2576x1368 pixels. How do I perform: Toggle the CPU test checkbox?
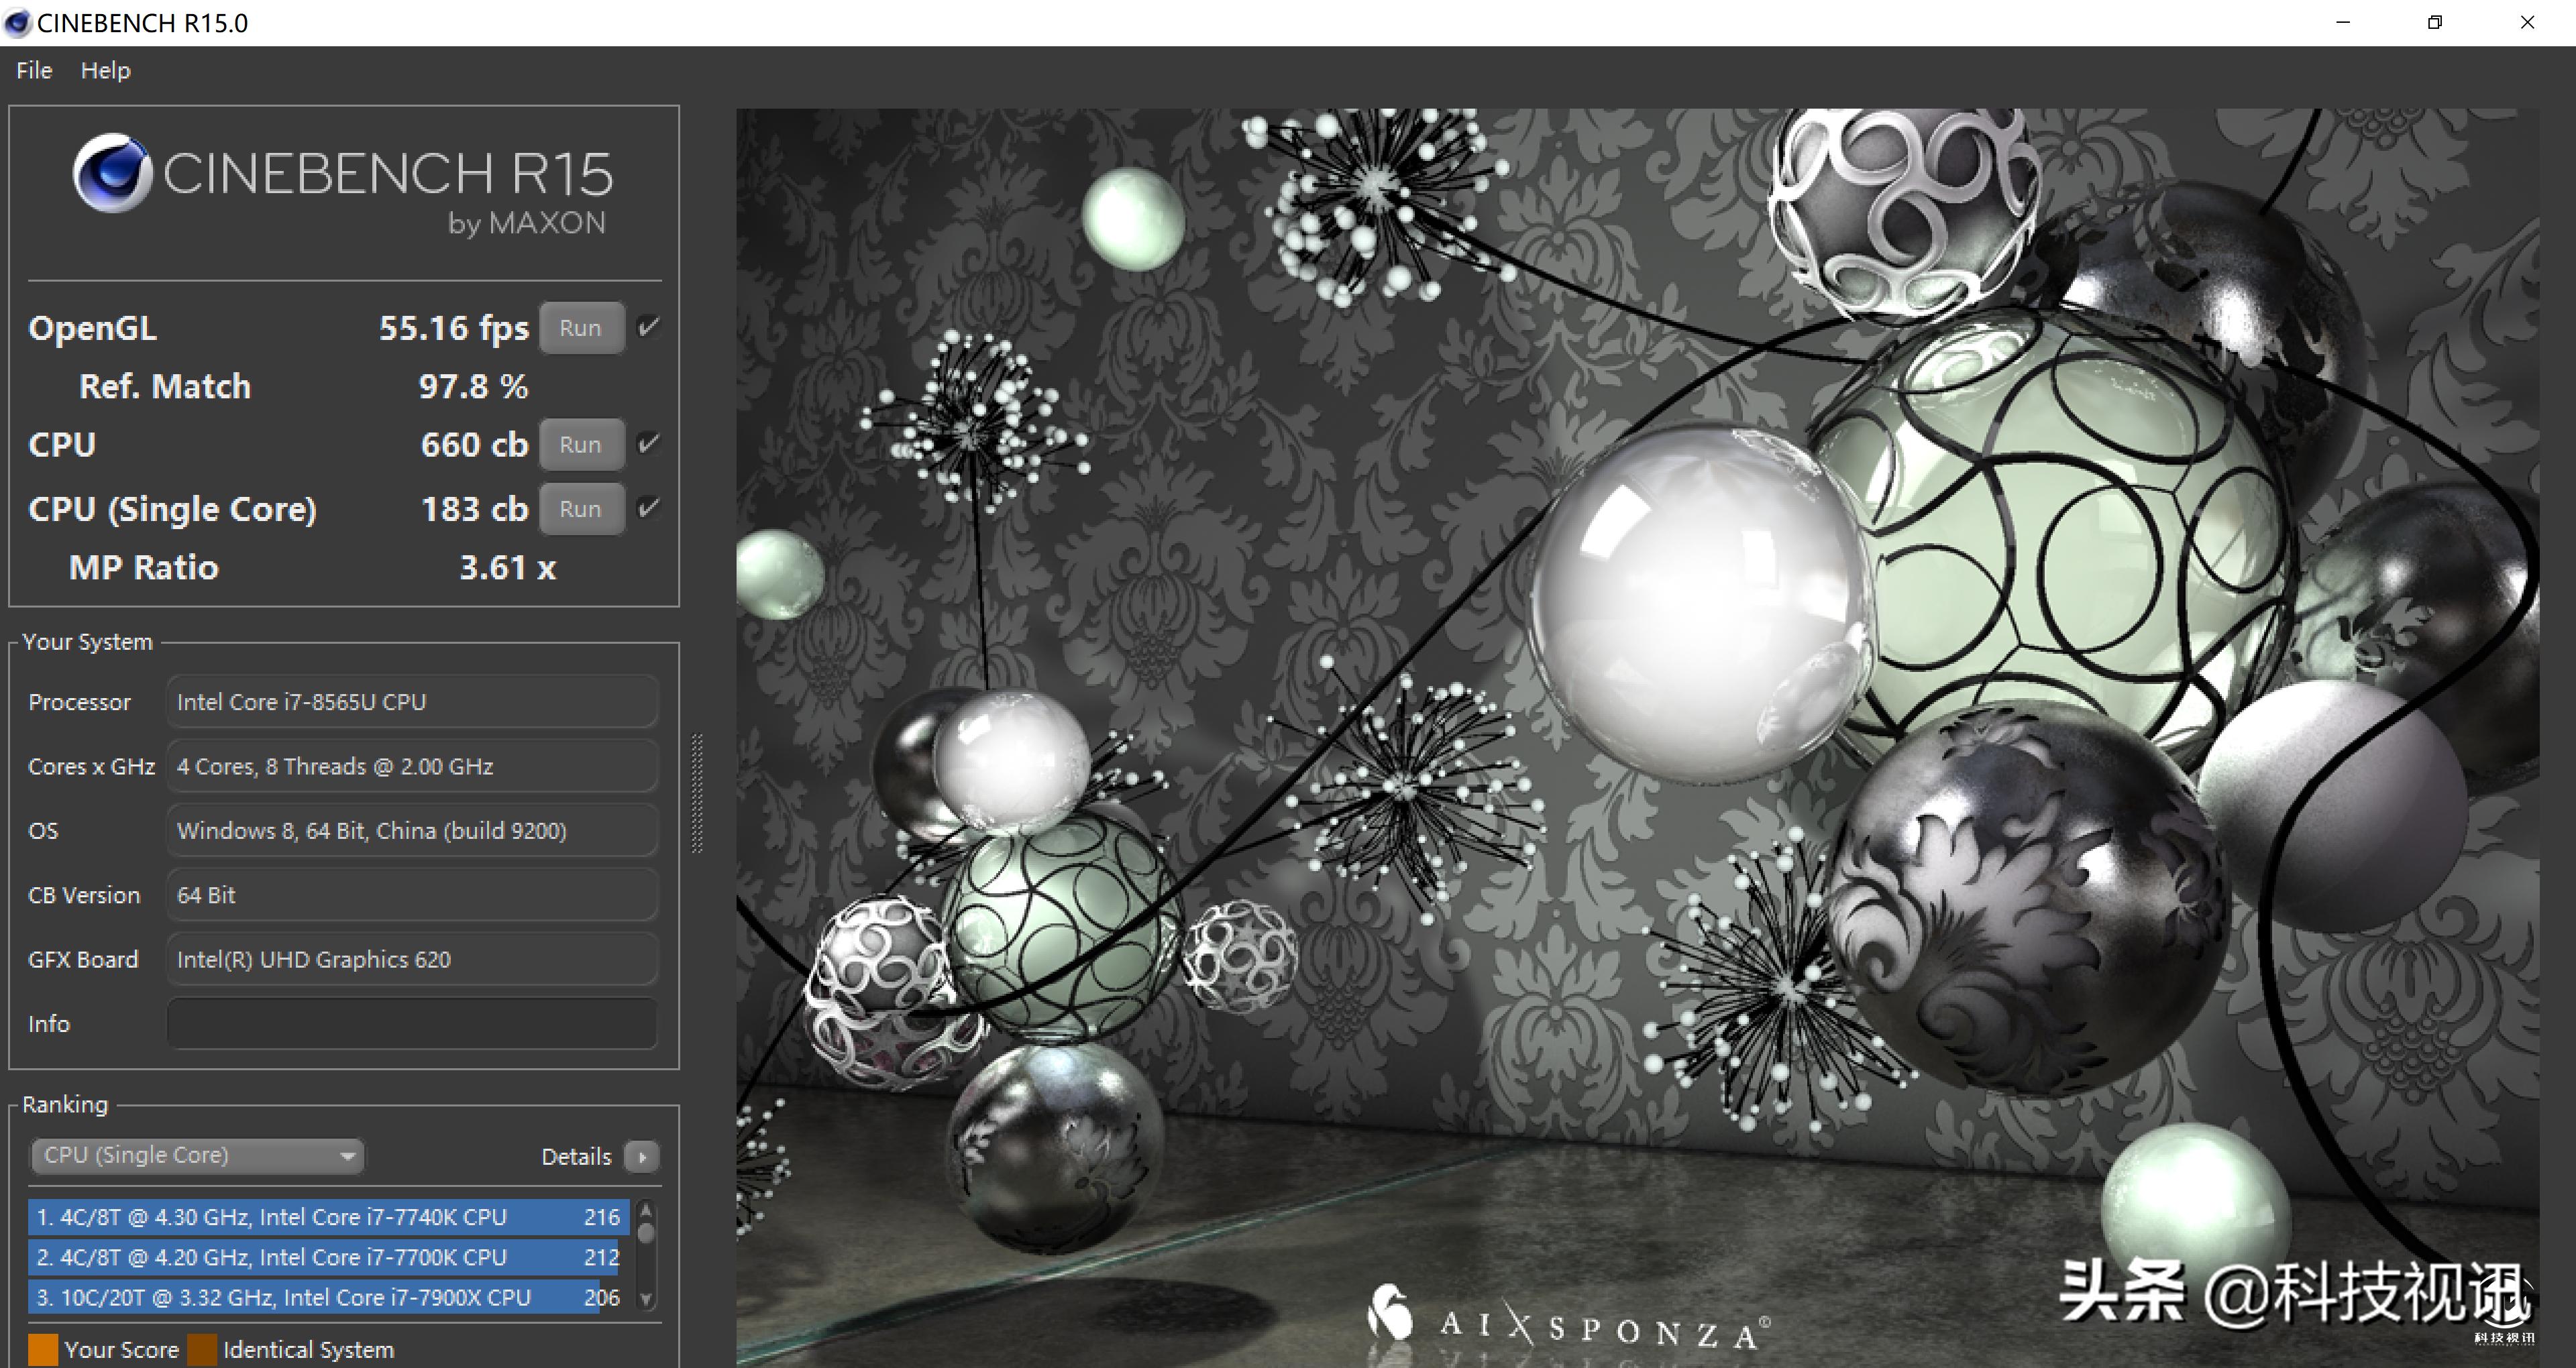(649, 443)
